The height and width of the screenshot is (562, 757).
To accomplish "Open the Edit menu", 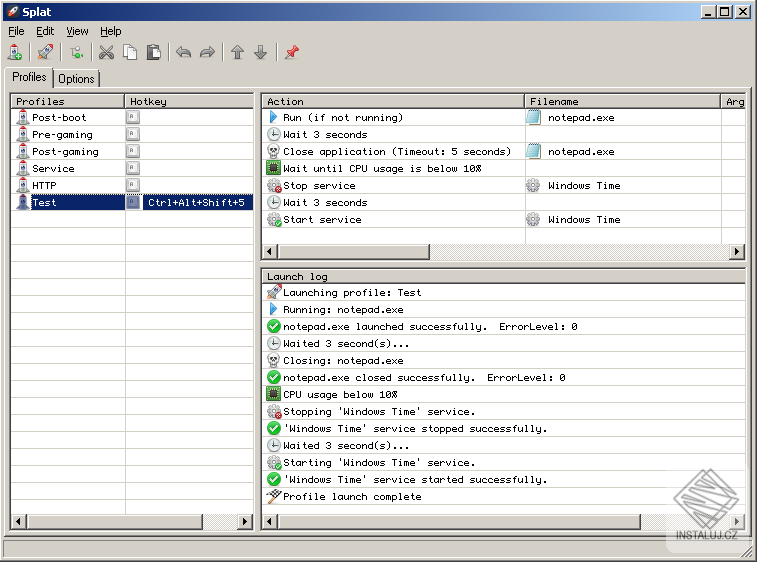I will point(45,31).
